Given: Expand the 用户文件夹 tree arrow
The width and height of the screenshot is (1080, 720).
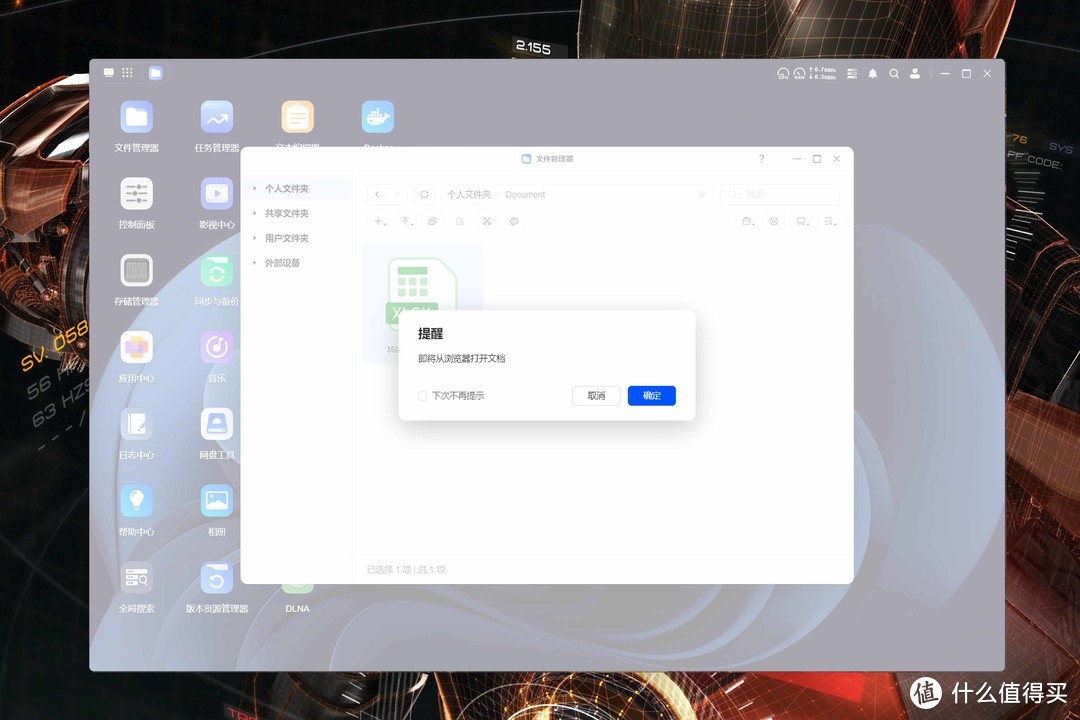Looking at the screenshot, I should coord(255,238).
